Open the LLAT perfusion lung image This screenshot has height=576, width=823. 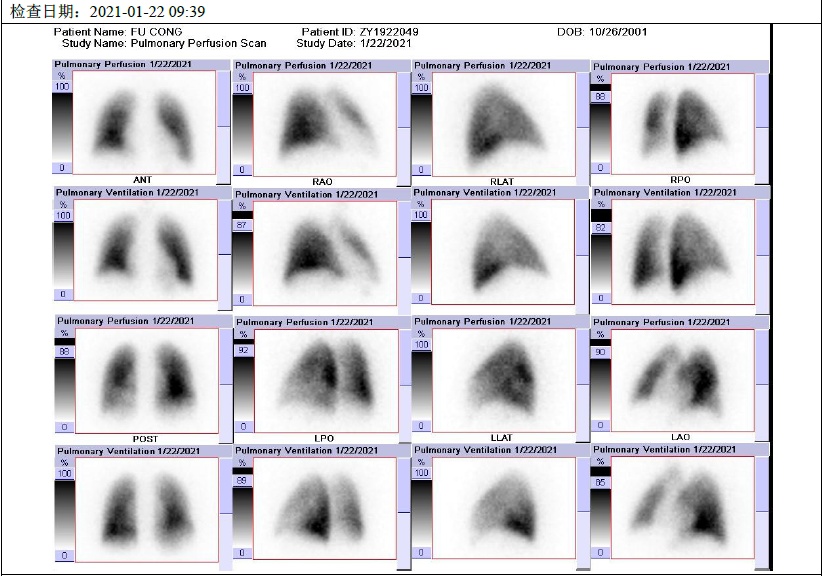(x=503, y=380)
